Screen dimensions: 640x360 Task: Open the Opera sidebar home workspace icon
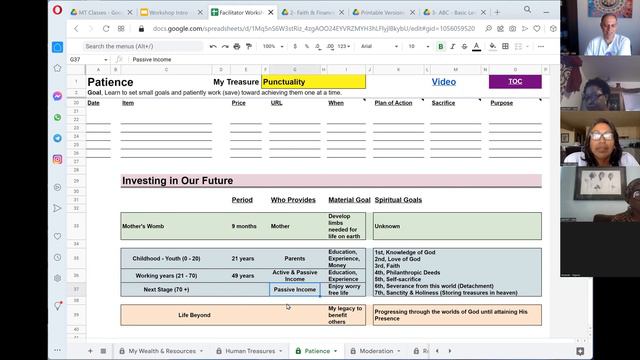(58, 47)
